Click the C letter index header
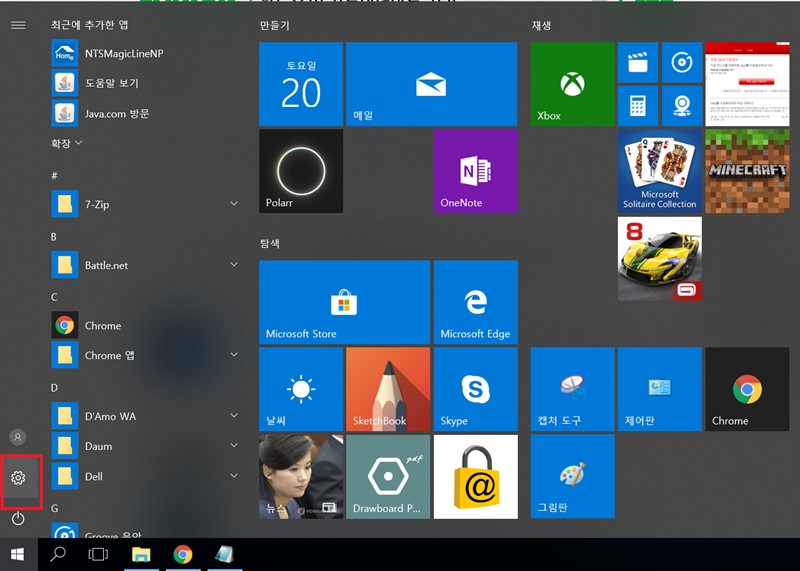Screen dimensions: 800x571 click(54, 297)
